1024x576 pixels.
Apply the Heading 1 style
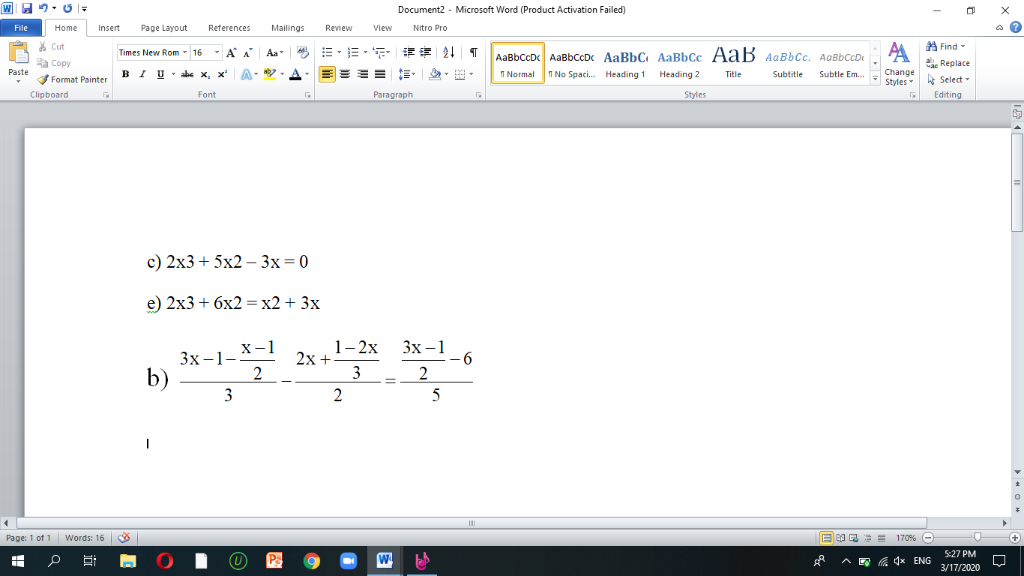(x=625, y=63)
